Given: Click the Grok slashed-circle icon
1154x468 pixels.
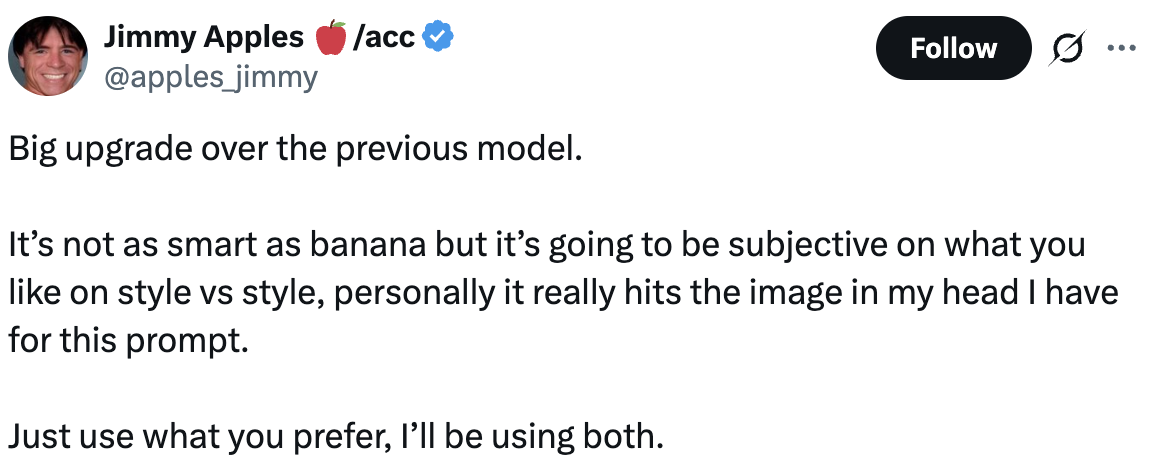Looking at the screenshot, I should (x=1067, y=48).
